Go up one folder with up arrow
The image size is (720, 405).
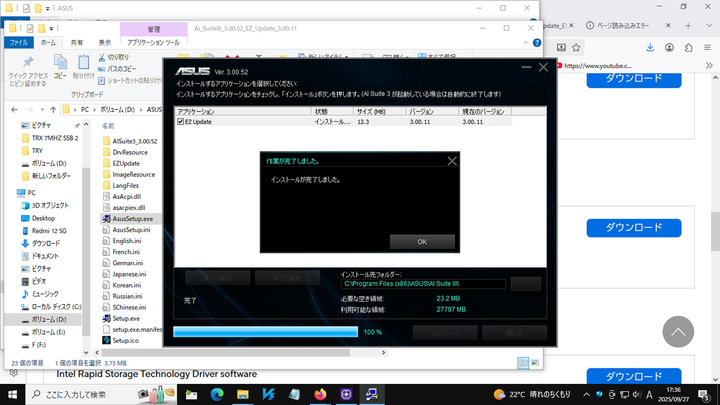51,108
